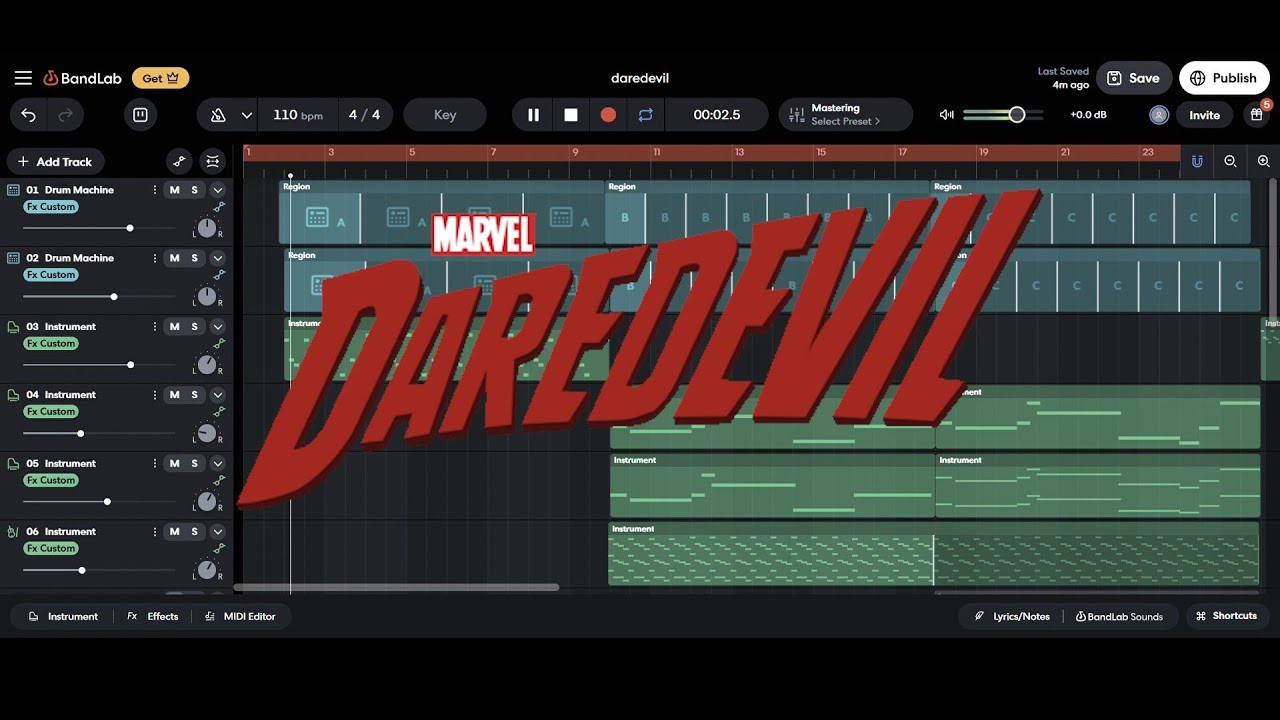
Task: Click bar 9 on the timeline ruler
Action: [575, 152]
